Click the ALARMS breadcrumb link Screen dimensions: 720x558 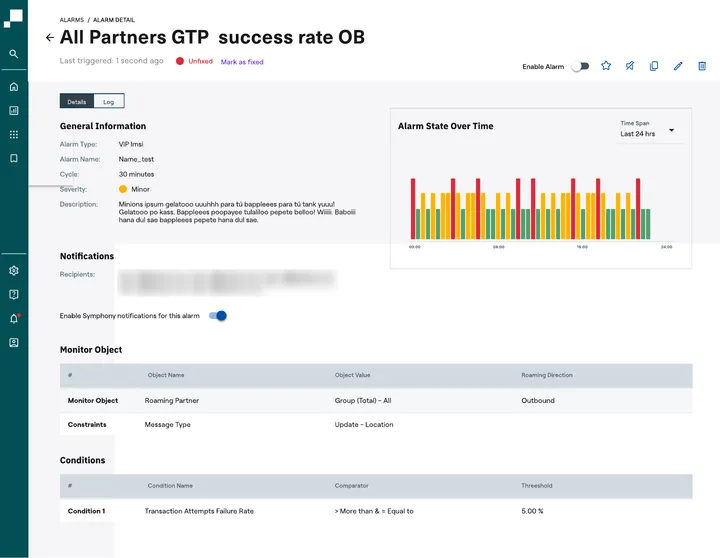(72, 20)
